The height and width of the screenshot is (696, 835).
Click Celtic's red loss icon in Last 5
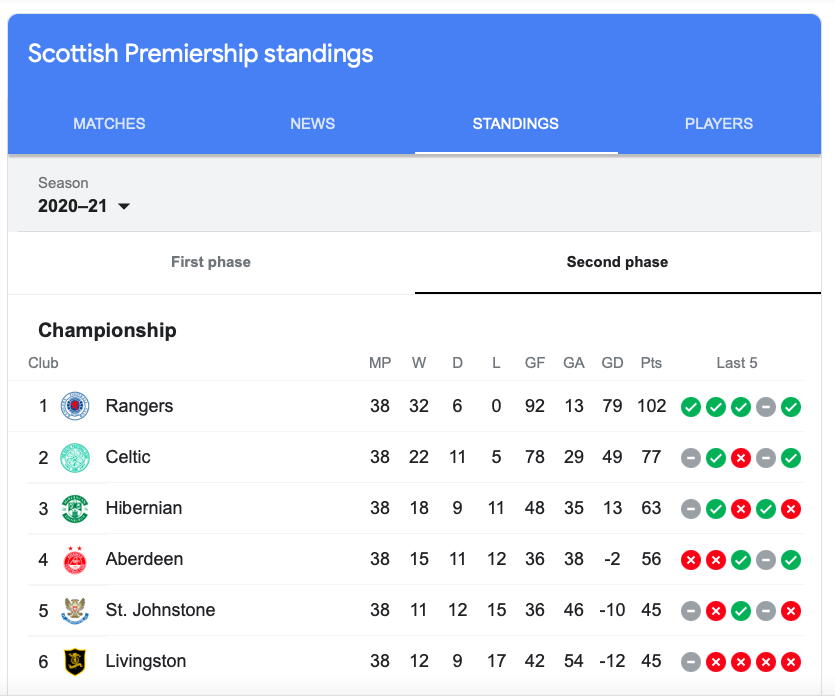[741, 458]
